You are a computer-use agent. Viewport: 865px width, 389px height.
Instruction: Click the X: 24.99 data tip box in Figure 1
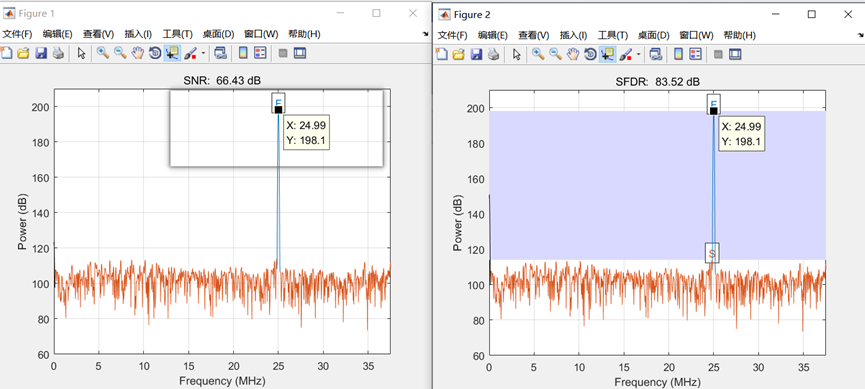click(306, 132)
